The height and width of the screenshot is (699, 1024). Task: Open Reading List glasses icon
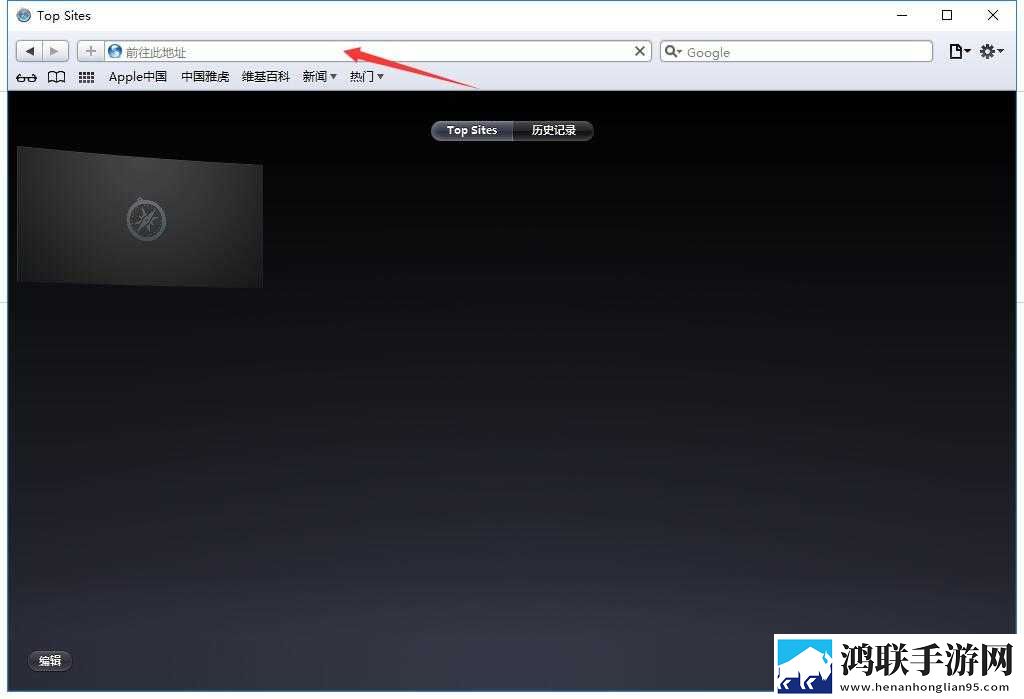tap(26, 78)
